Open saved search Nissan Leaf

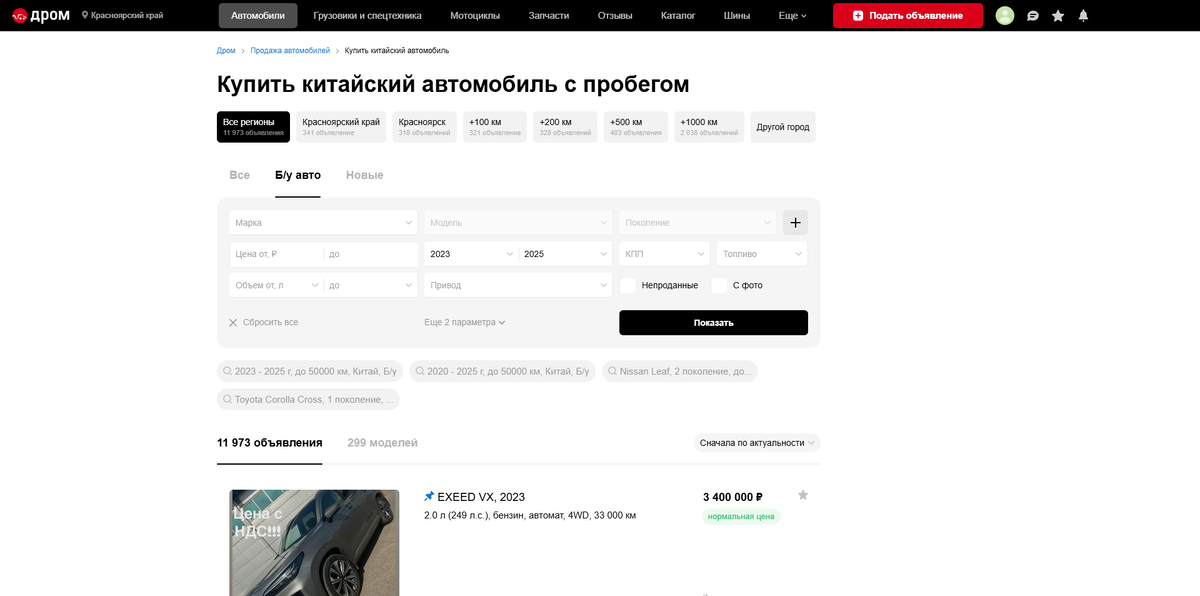click(x=680, y=371)
